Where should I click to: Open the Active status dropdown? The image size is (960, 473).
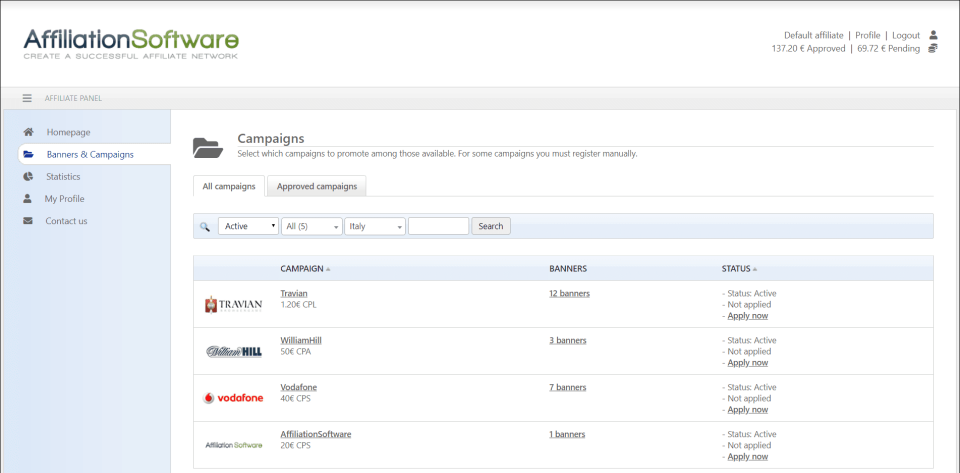(248, 226)
